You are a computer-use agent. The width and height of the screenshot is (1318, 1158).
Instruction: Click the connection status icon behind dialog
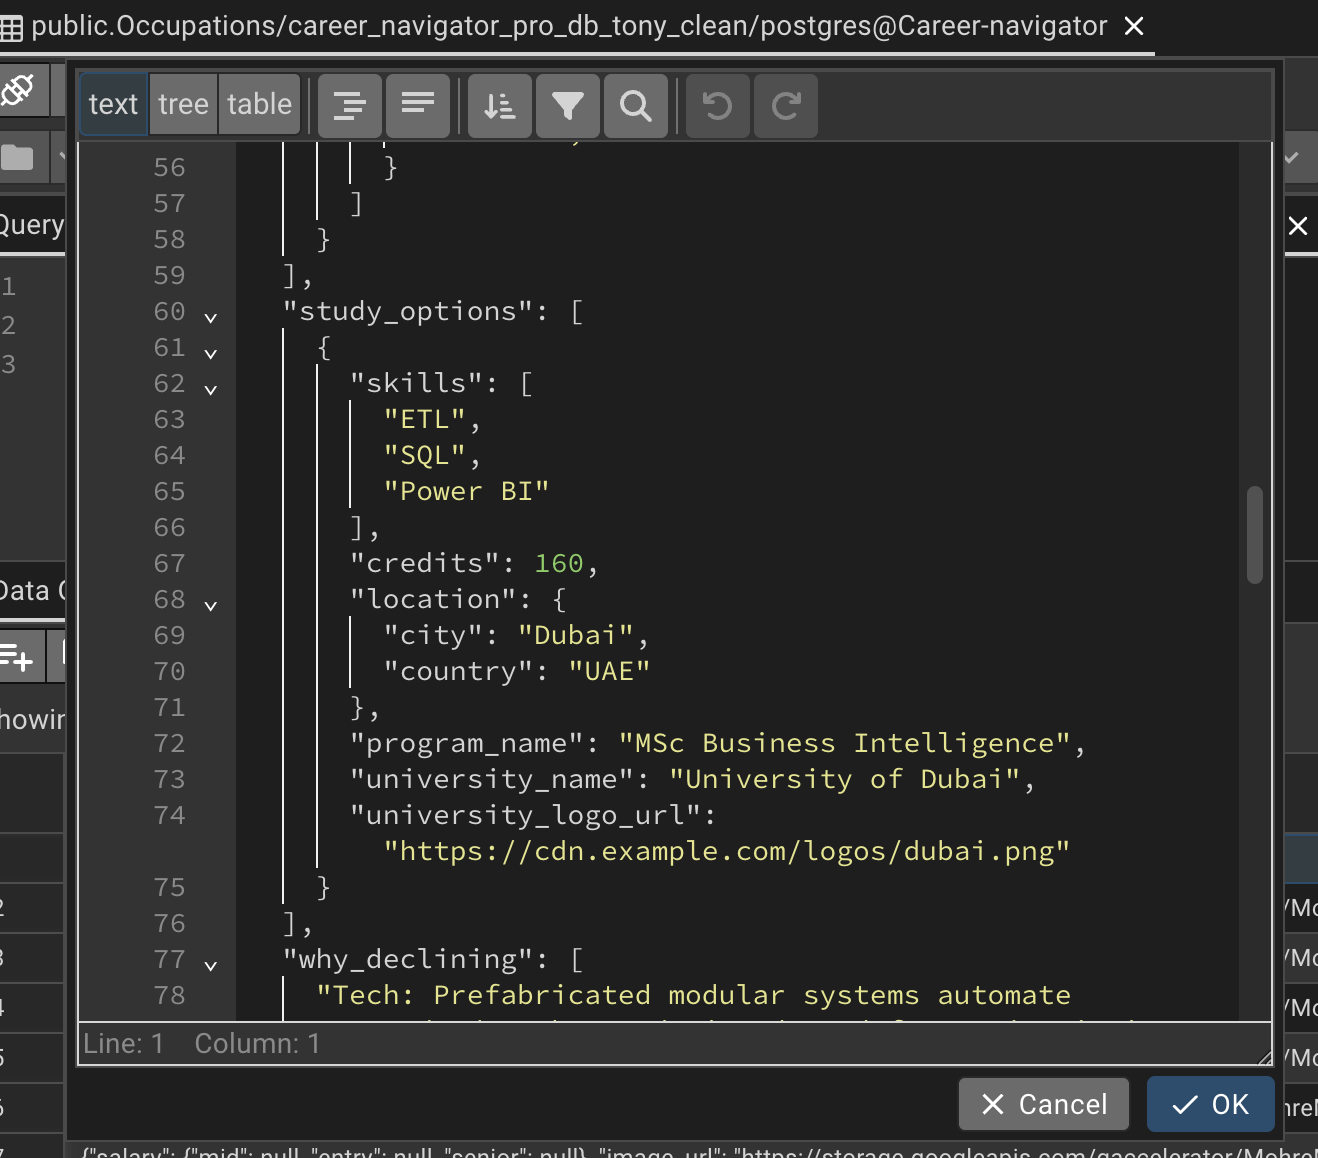point(18,90)
